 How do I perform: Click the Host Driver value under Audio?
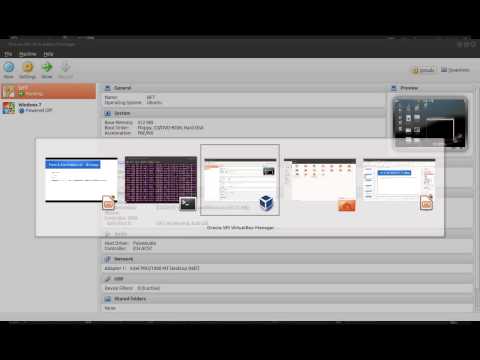click(x=144, y=243)
